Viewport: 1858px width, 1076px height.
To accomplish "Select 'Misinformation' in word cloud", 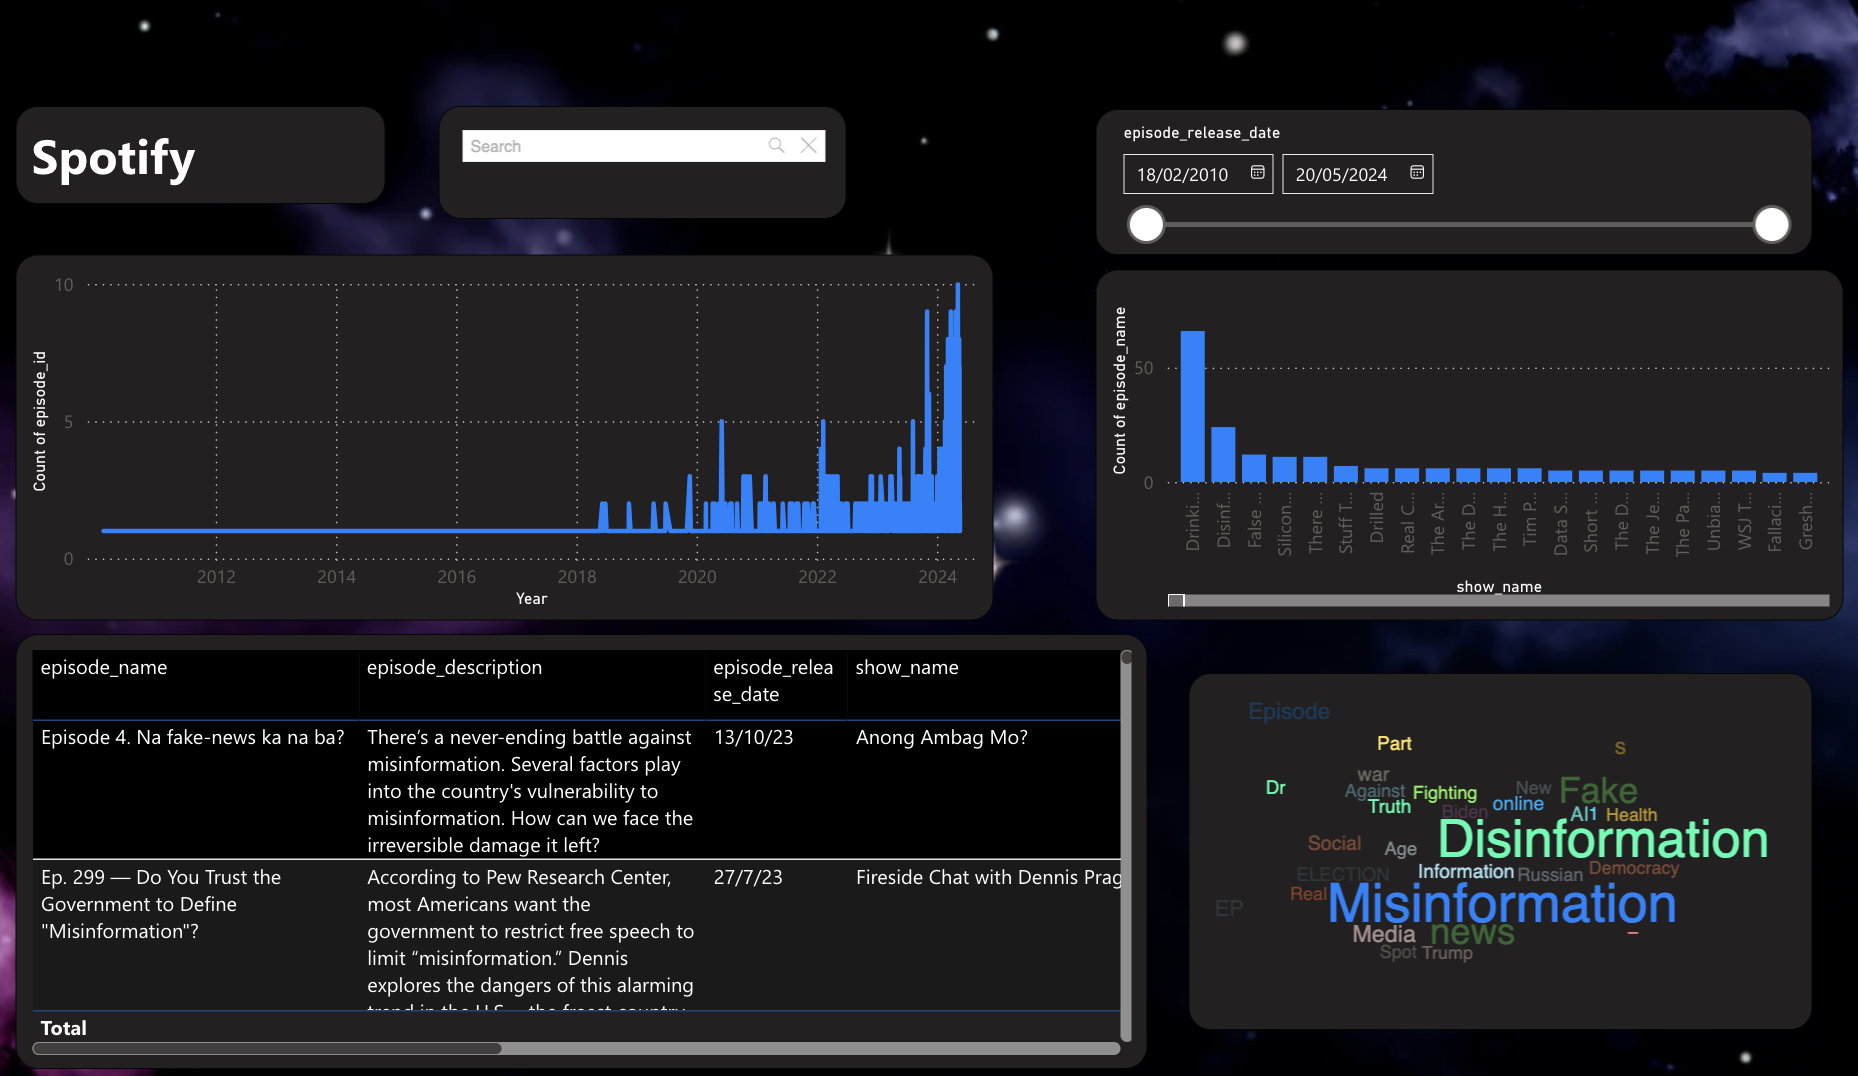I will 1502,904.
